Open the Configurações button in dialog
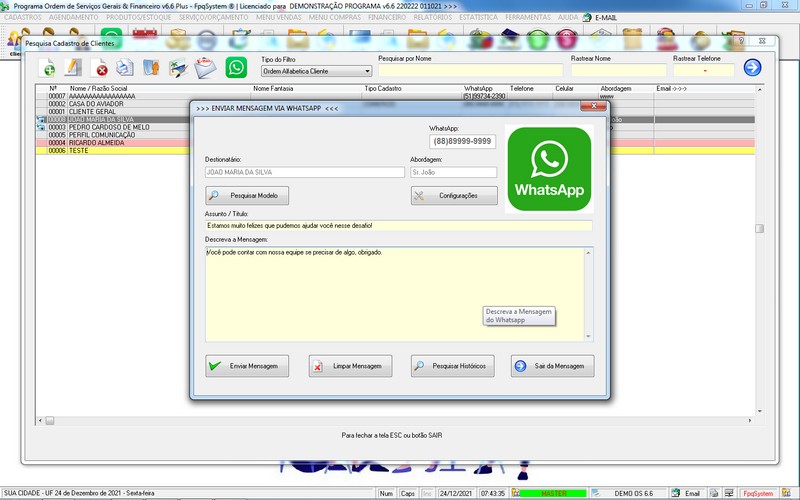 point(454,195)
